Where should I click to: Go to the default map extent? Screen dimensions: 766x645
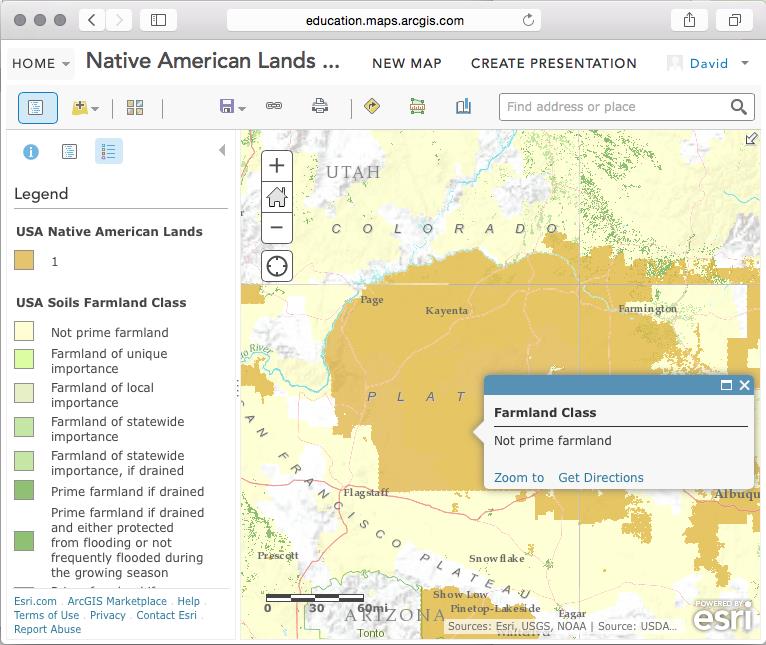tap(277, 197)
